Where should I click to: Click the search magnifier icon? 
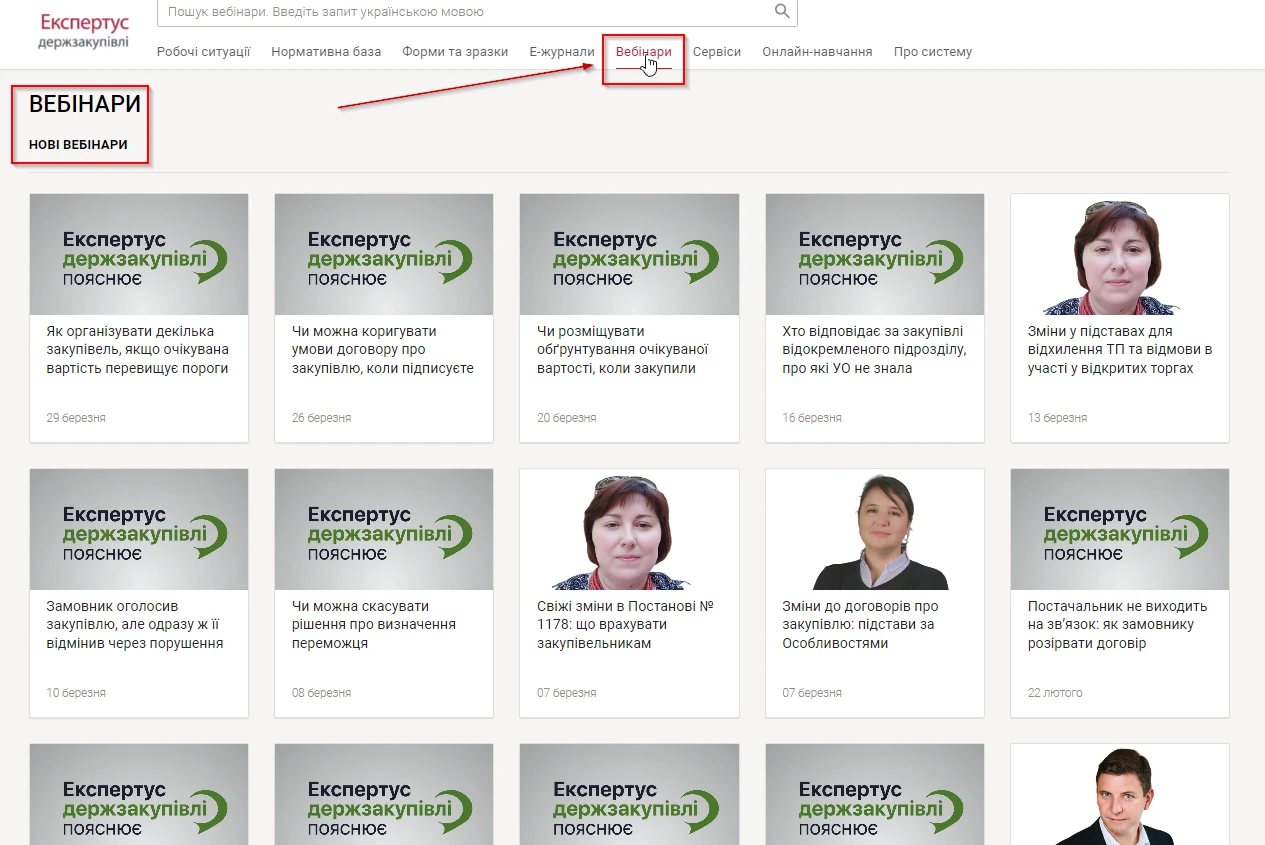[x=782, y=12]
